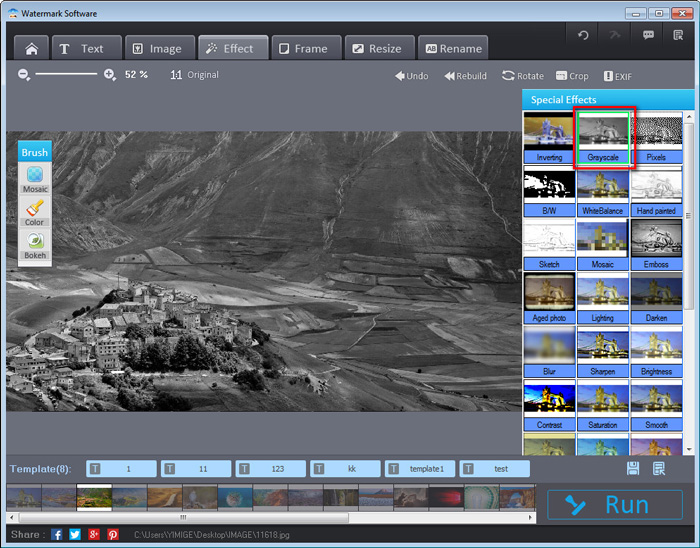Load template named test

tap(495, 469)
